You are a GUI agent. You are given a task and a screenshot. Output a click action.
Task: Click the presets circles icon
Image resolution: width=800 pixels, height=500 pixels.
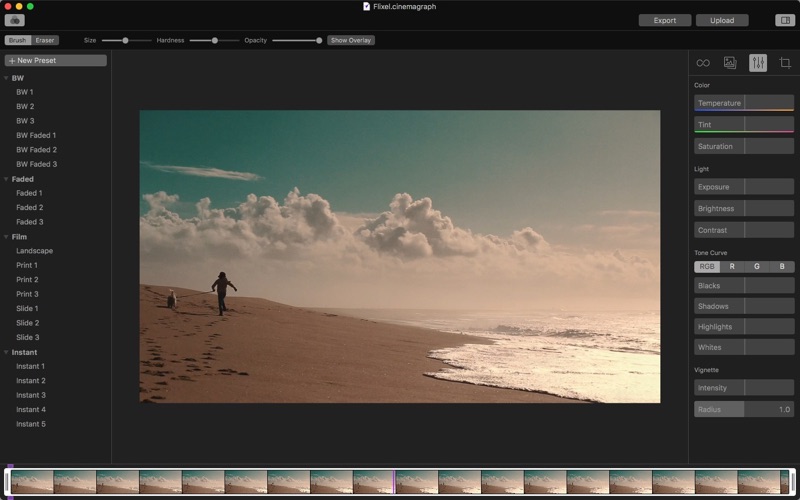click(x=15, y=20)
